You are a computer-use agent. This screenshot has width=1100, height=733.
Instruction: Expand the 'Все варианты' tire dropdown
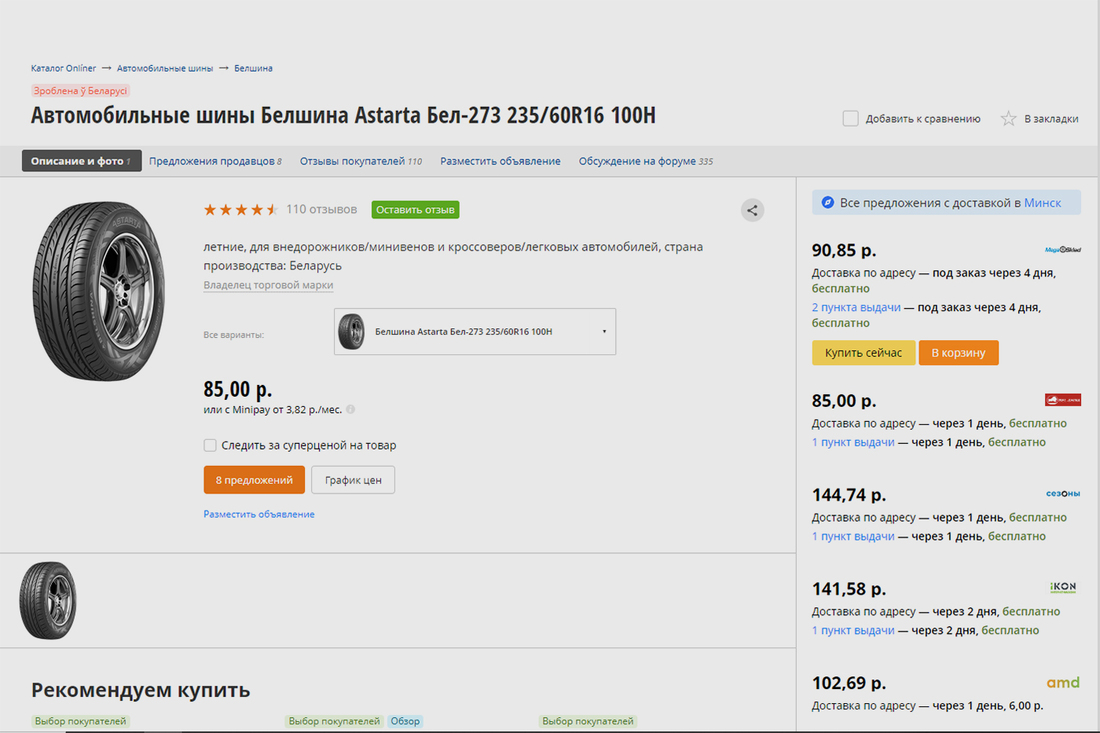475,331
